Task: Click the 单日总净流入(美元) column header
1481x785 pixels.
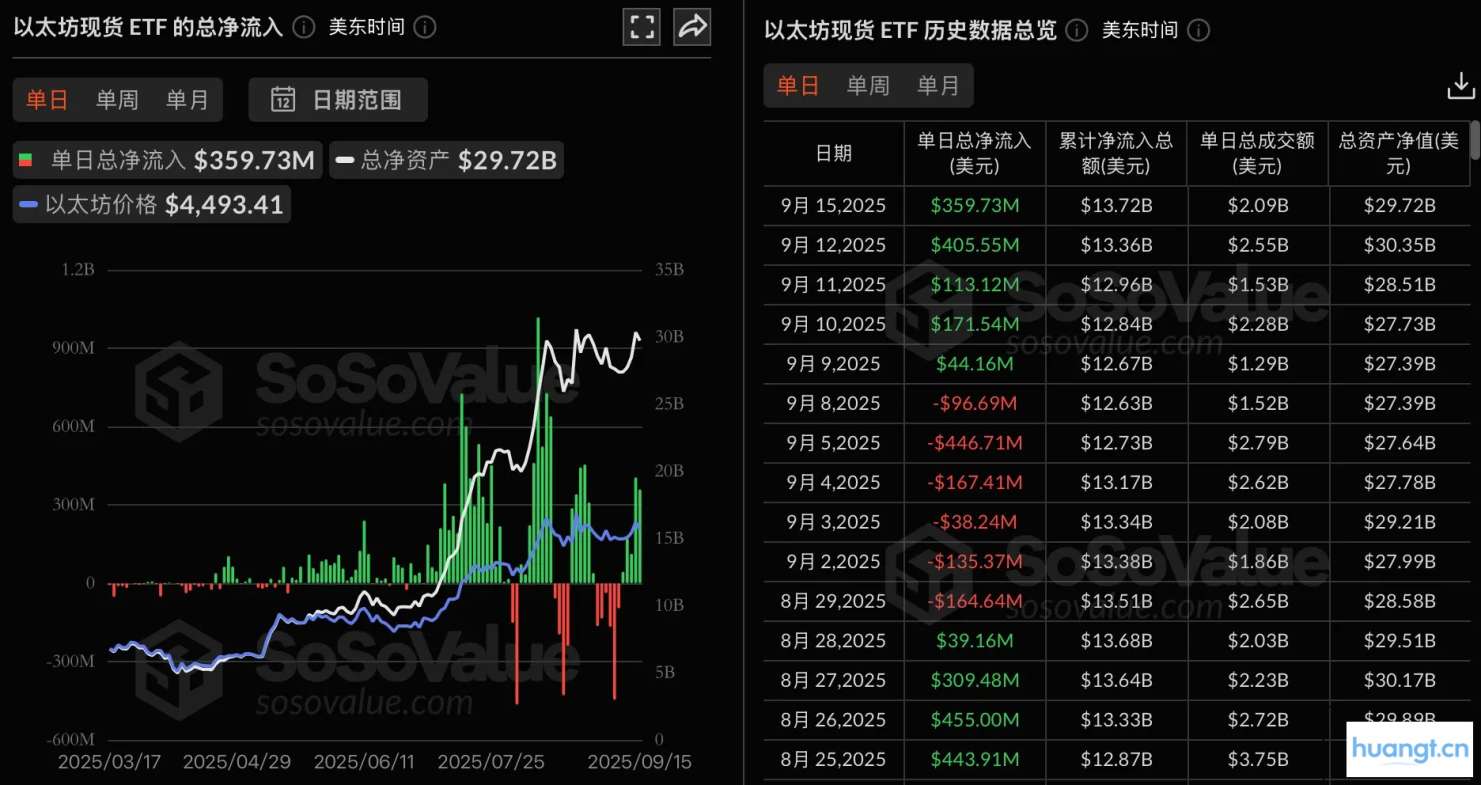Action: click(974, 153)
